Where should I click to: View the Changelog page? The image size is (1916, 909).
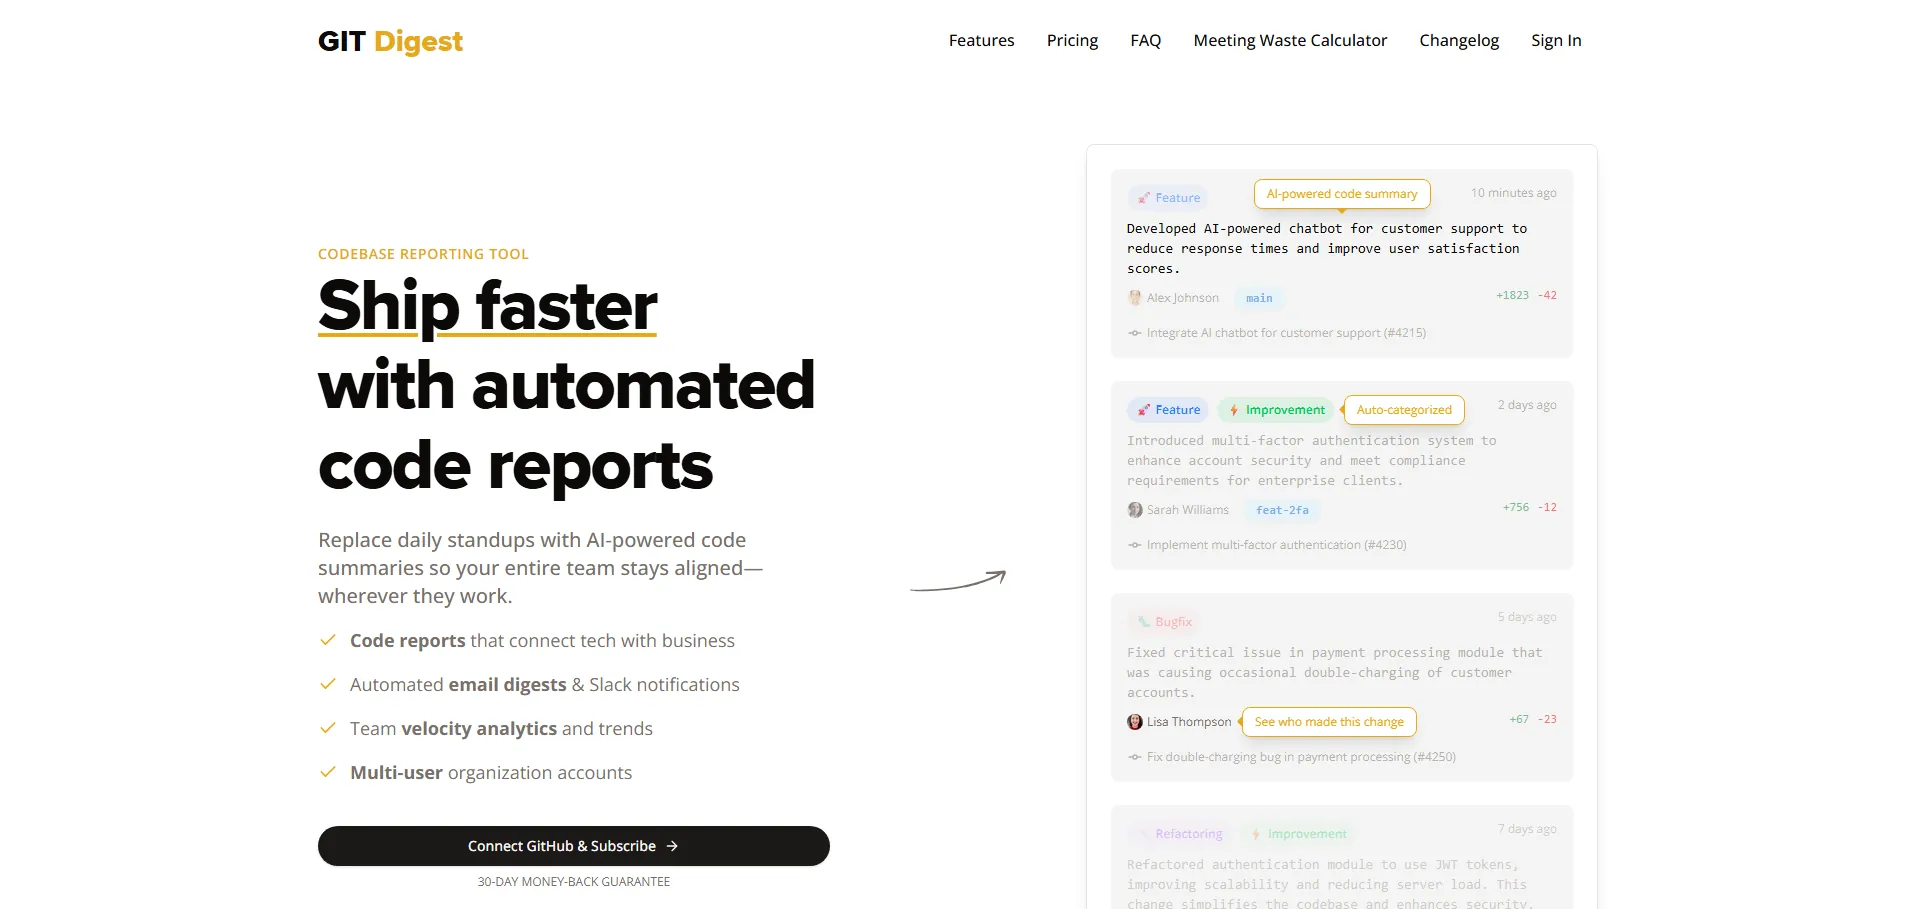1458,41
